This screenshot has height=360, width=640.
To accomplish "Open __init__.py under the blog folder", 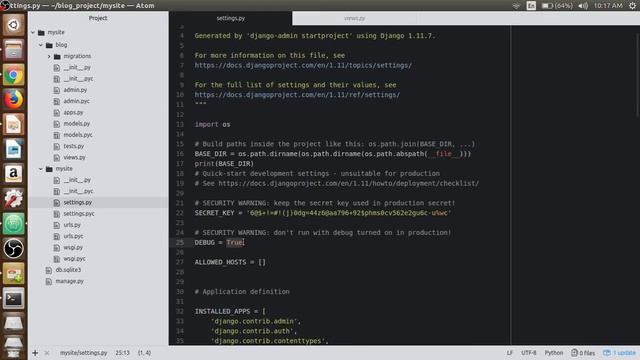I will [x=77, y=68].
